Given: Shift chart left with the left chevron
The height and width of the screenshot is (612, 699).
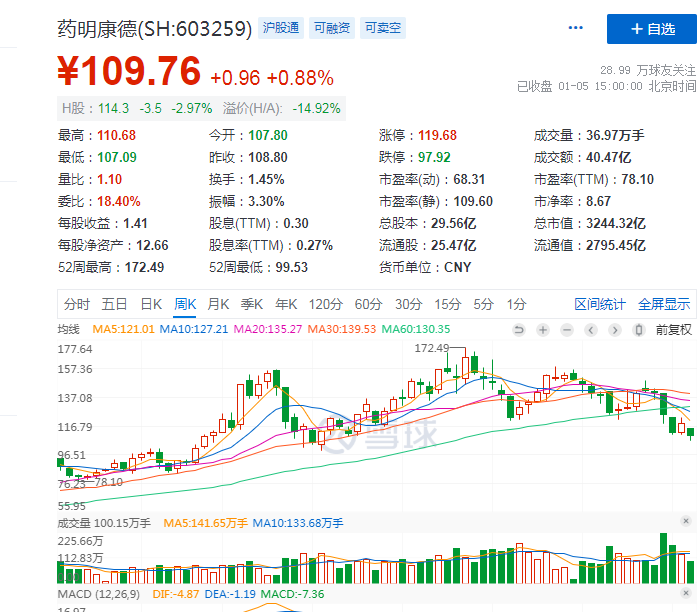Looking at the screenshot, I should 591,330.
